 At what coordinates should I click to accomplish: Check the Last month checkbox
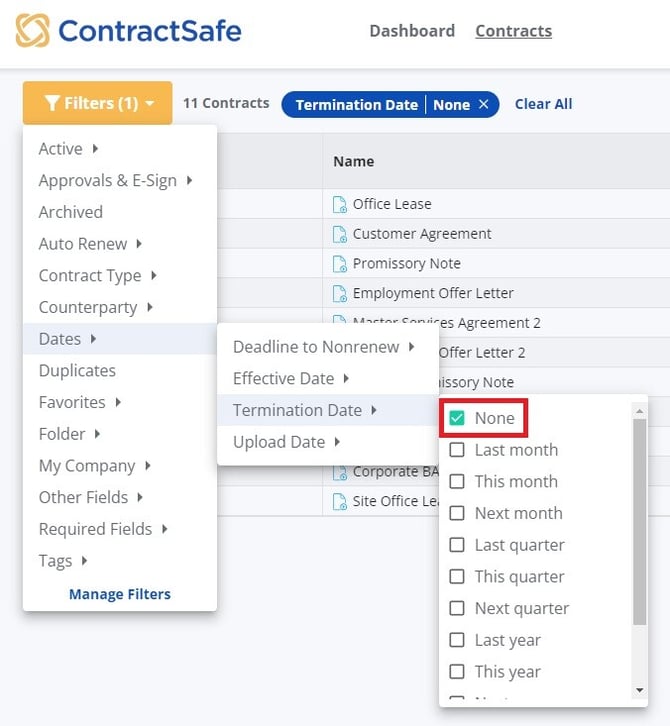[457, 450]
